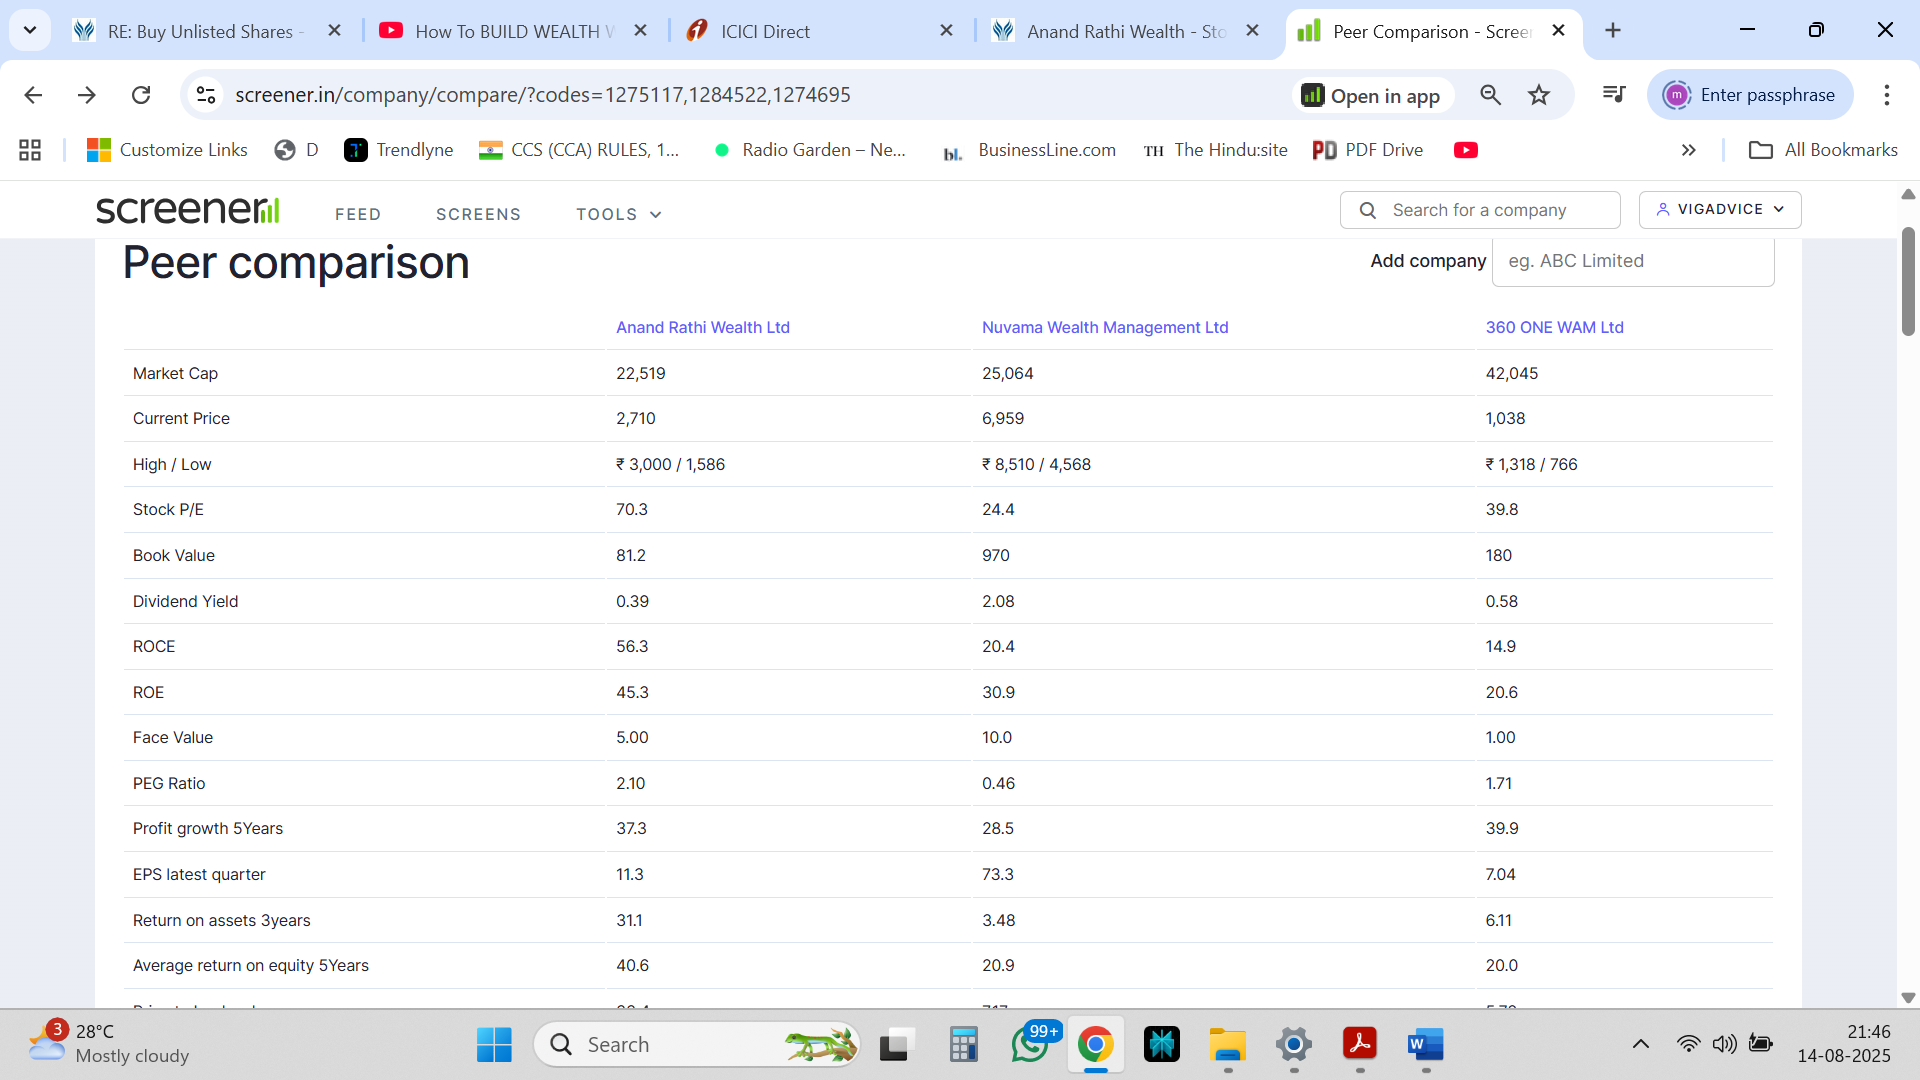
Task: Click the zoom magnifier icon in address bar
Action: click(1490, 95)
